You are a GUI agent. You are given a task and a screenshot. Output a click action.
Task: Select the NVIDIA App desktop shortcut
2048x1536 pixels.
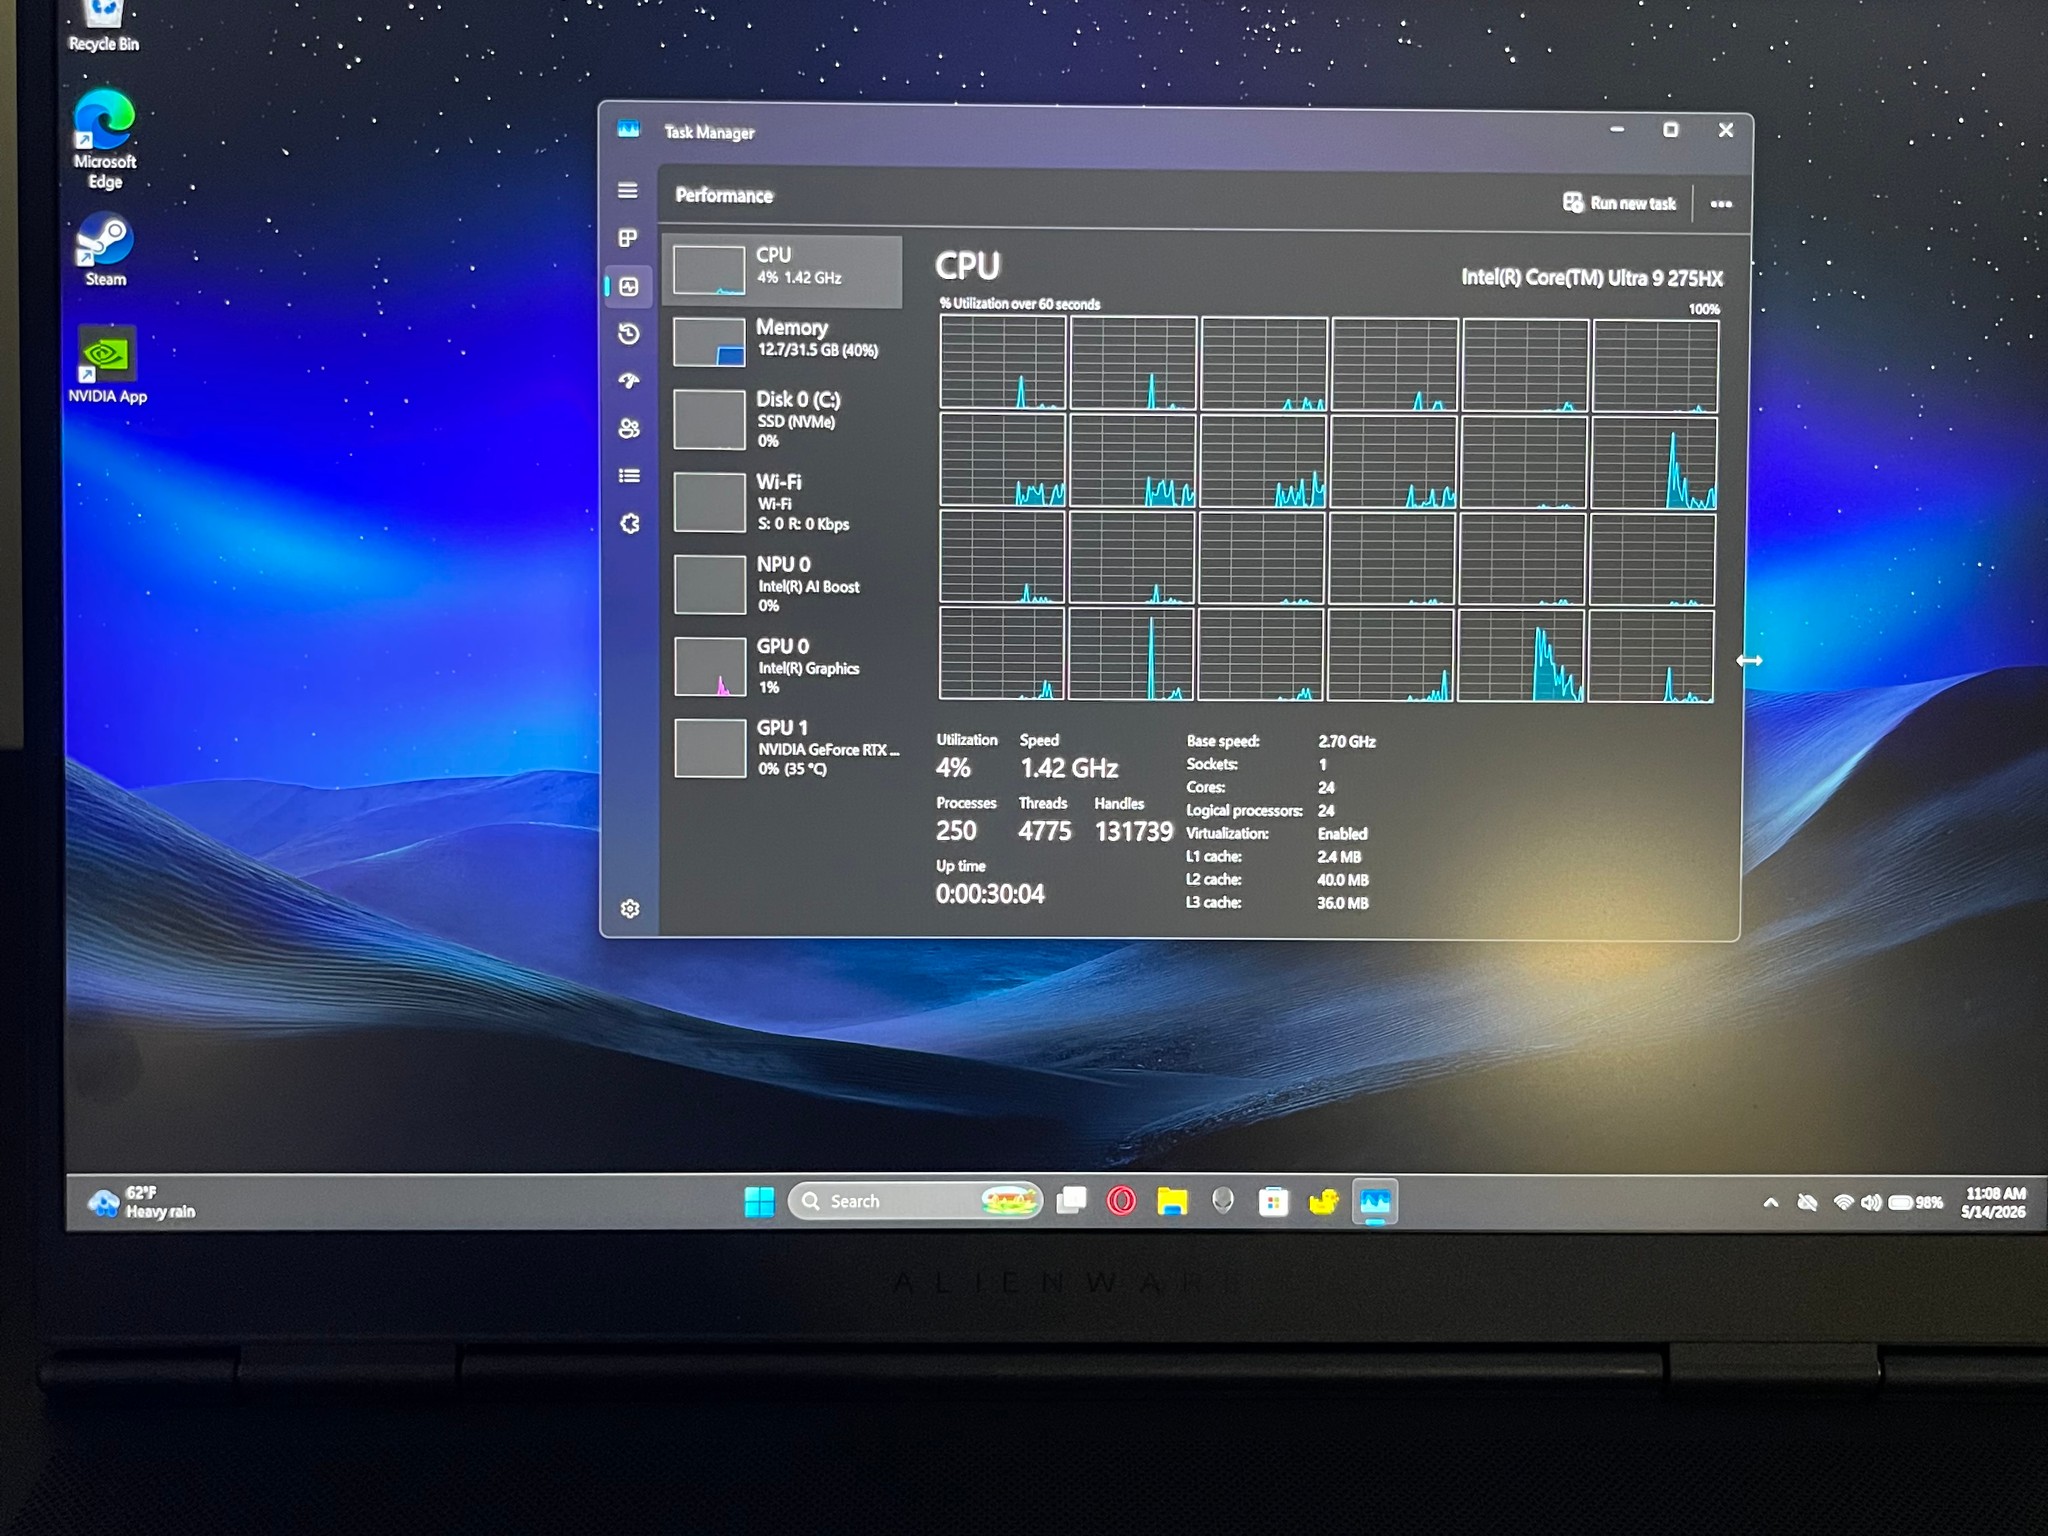[107, 364]
